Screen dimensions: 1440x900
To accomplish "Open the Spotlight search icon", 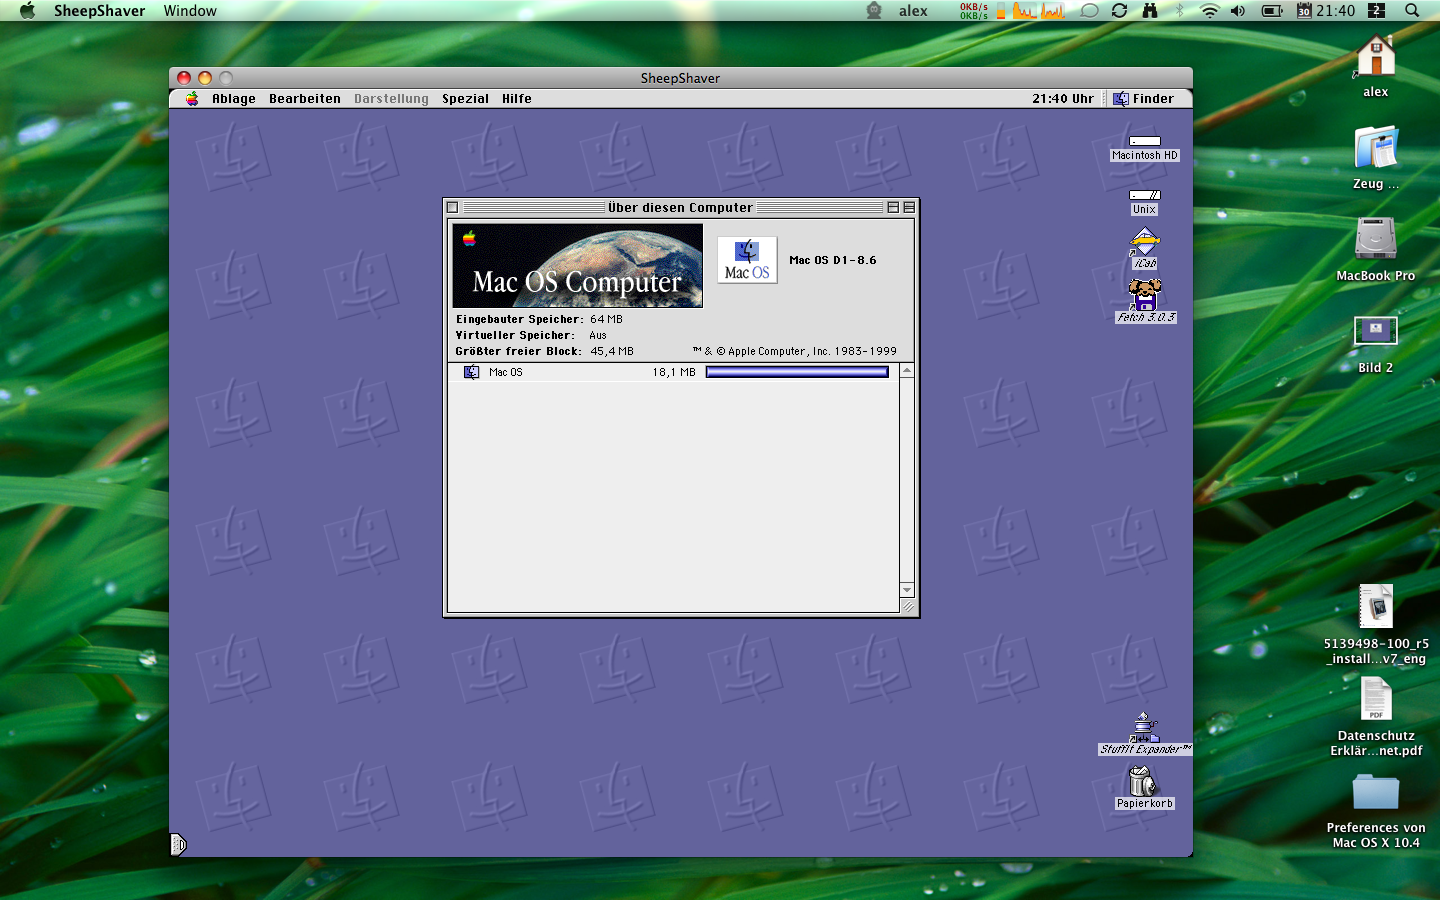I will pyautogui.click(x=1412, y=11).
